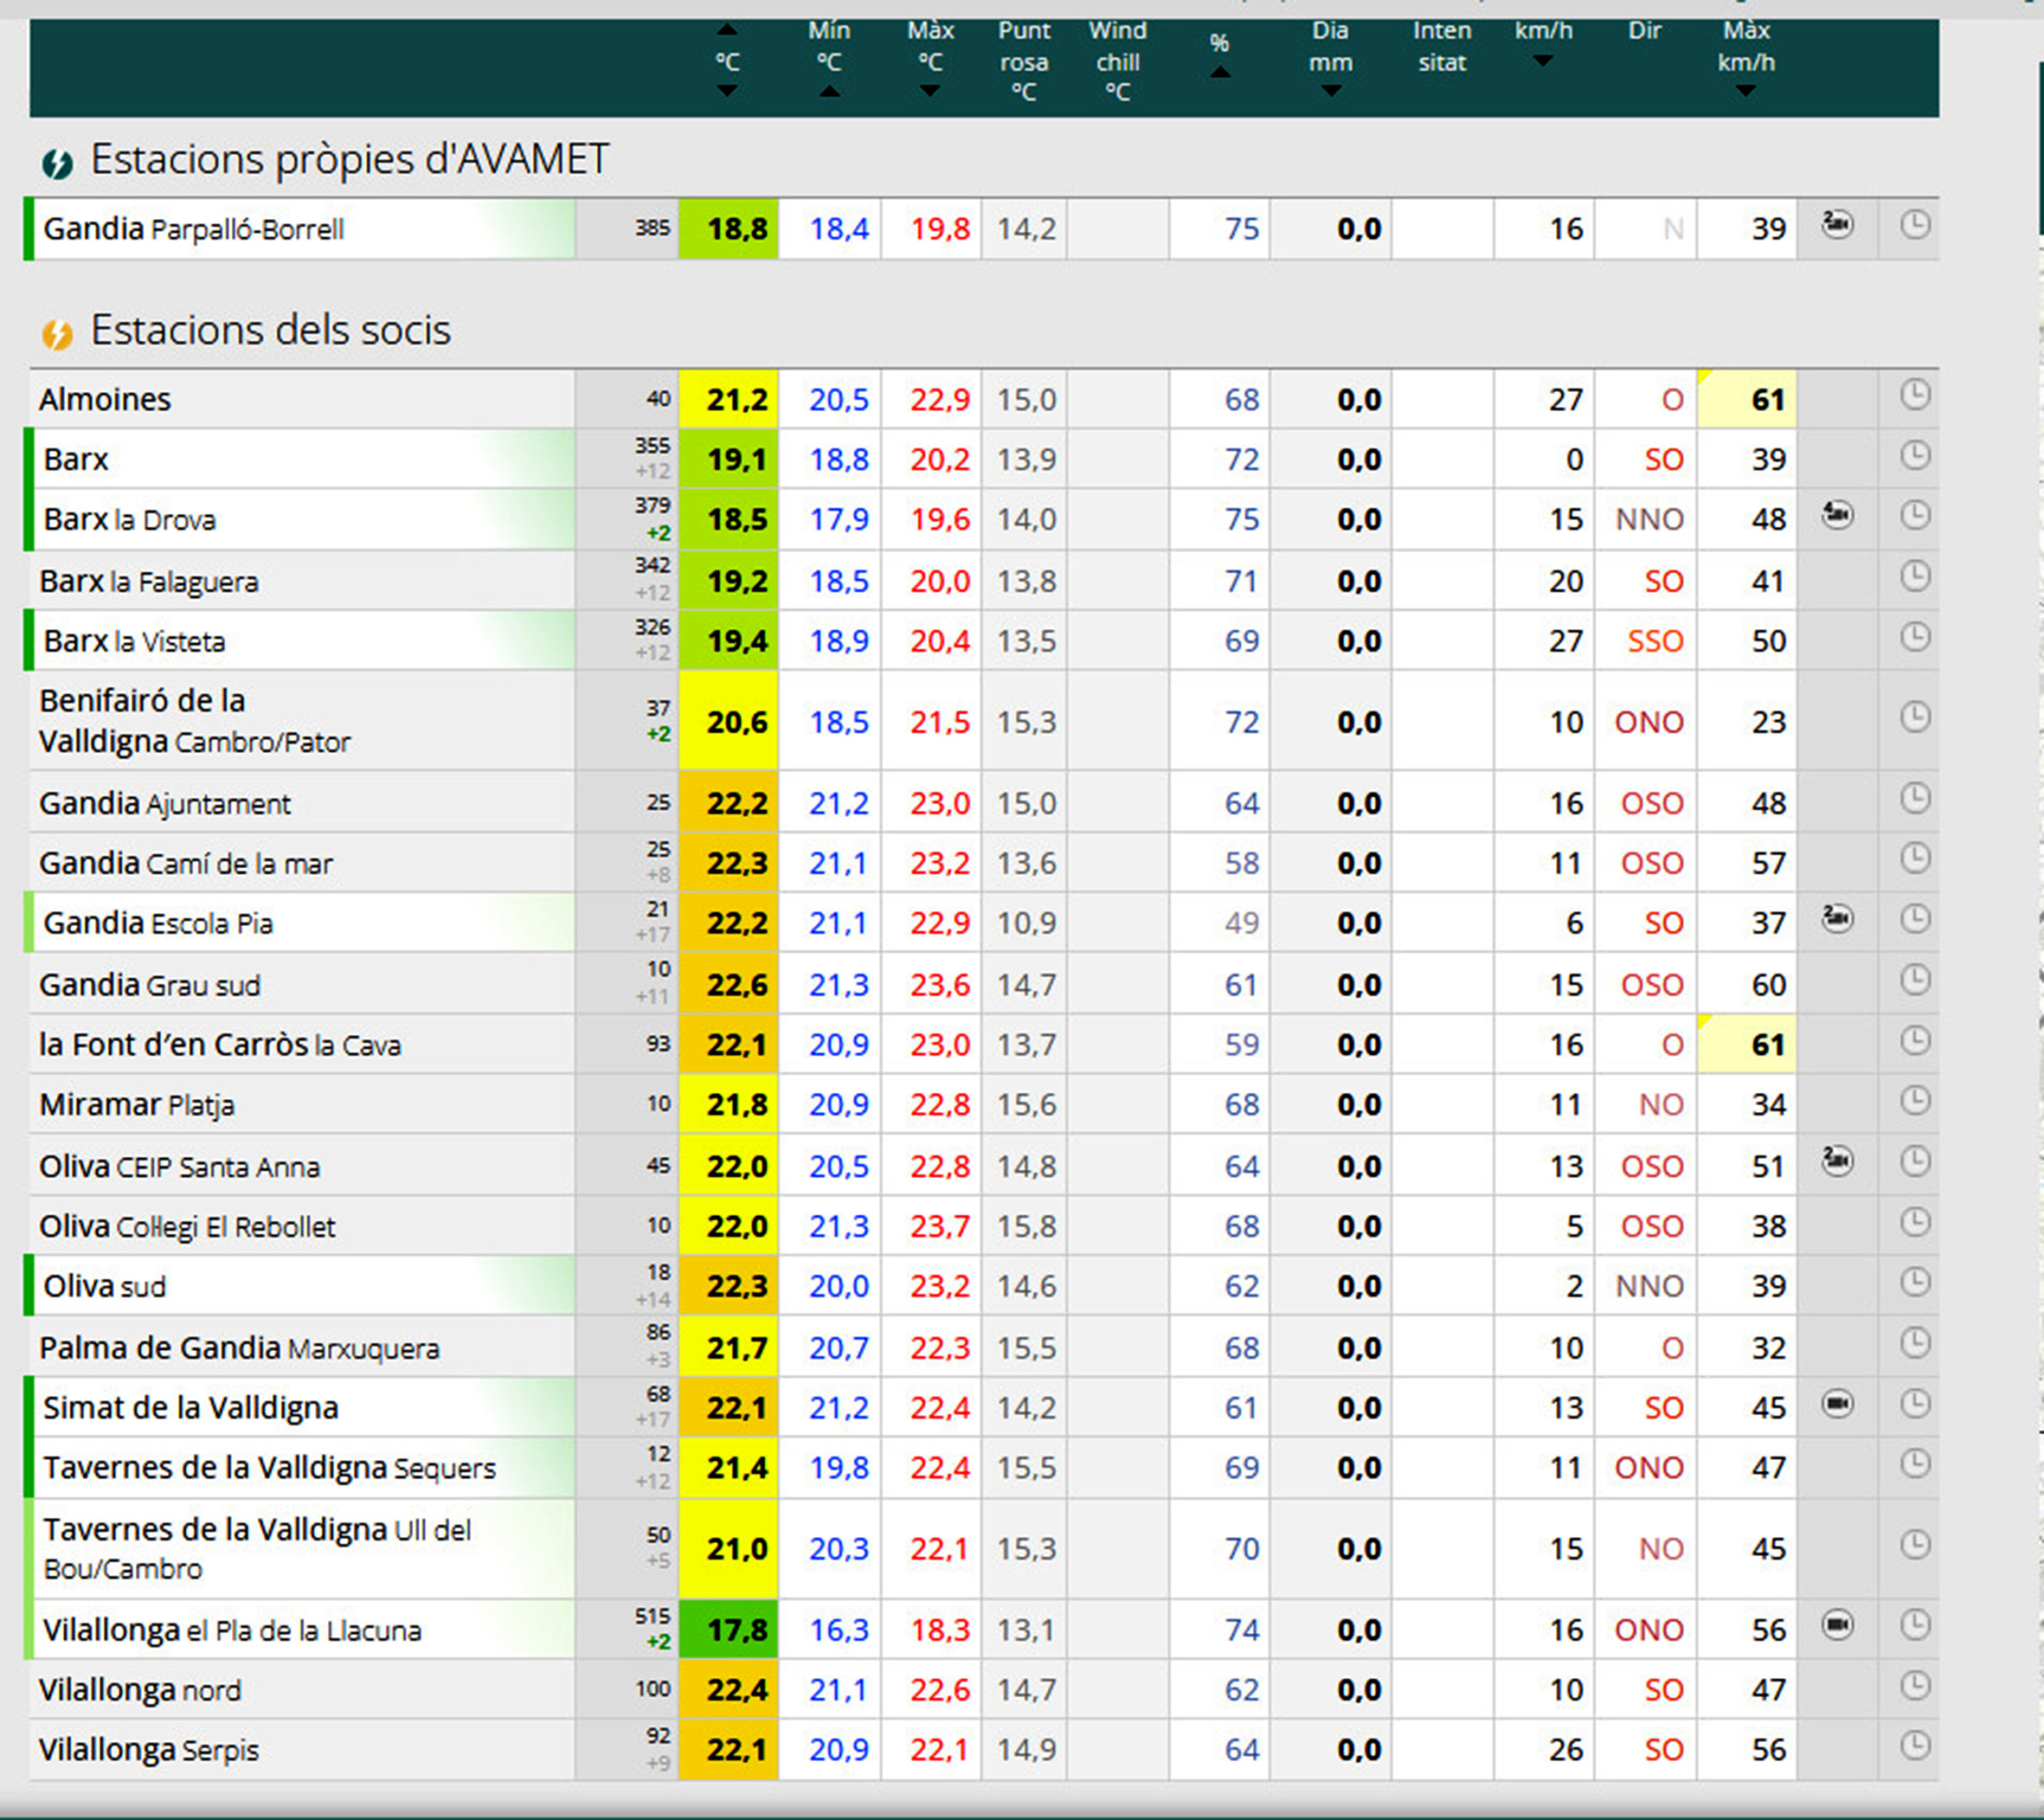Open the Barx la Visteta station link
This screenshot has width=2044, height=1820.
click(x=134, y=641)
